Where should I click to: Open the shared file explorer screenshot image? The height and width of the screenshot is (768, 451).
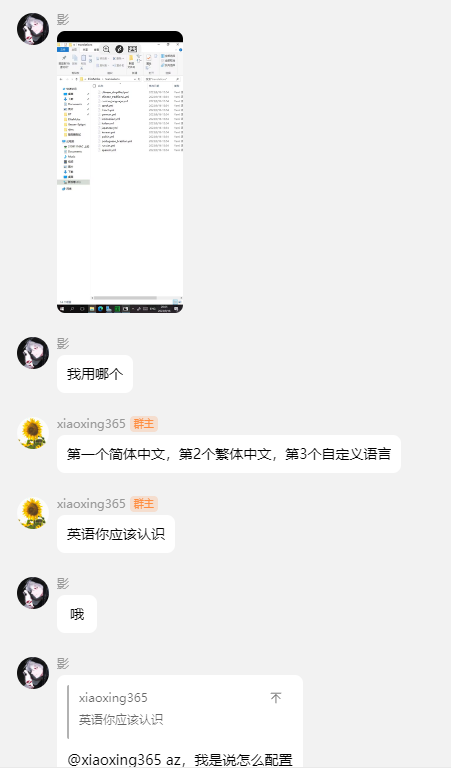120,172
